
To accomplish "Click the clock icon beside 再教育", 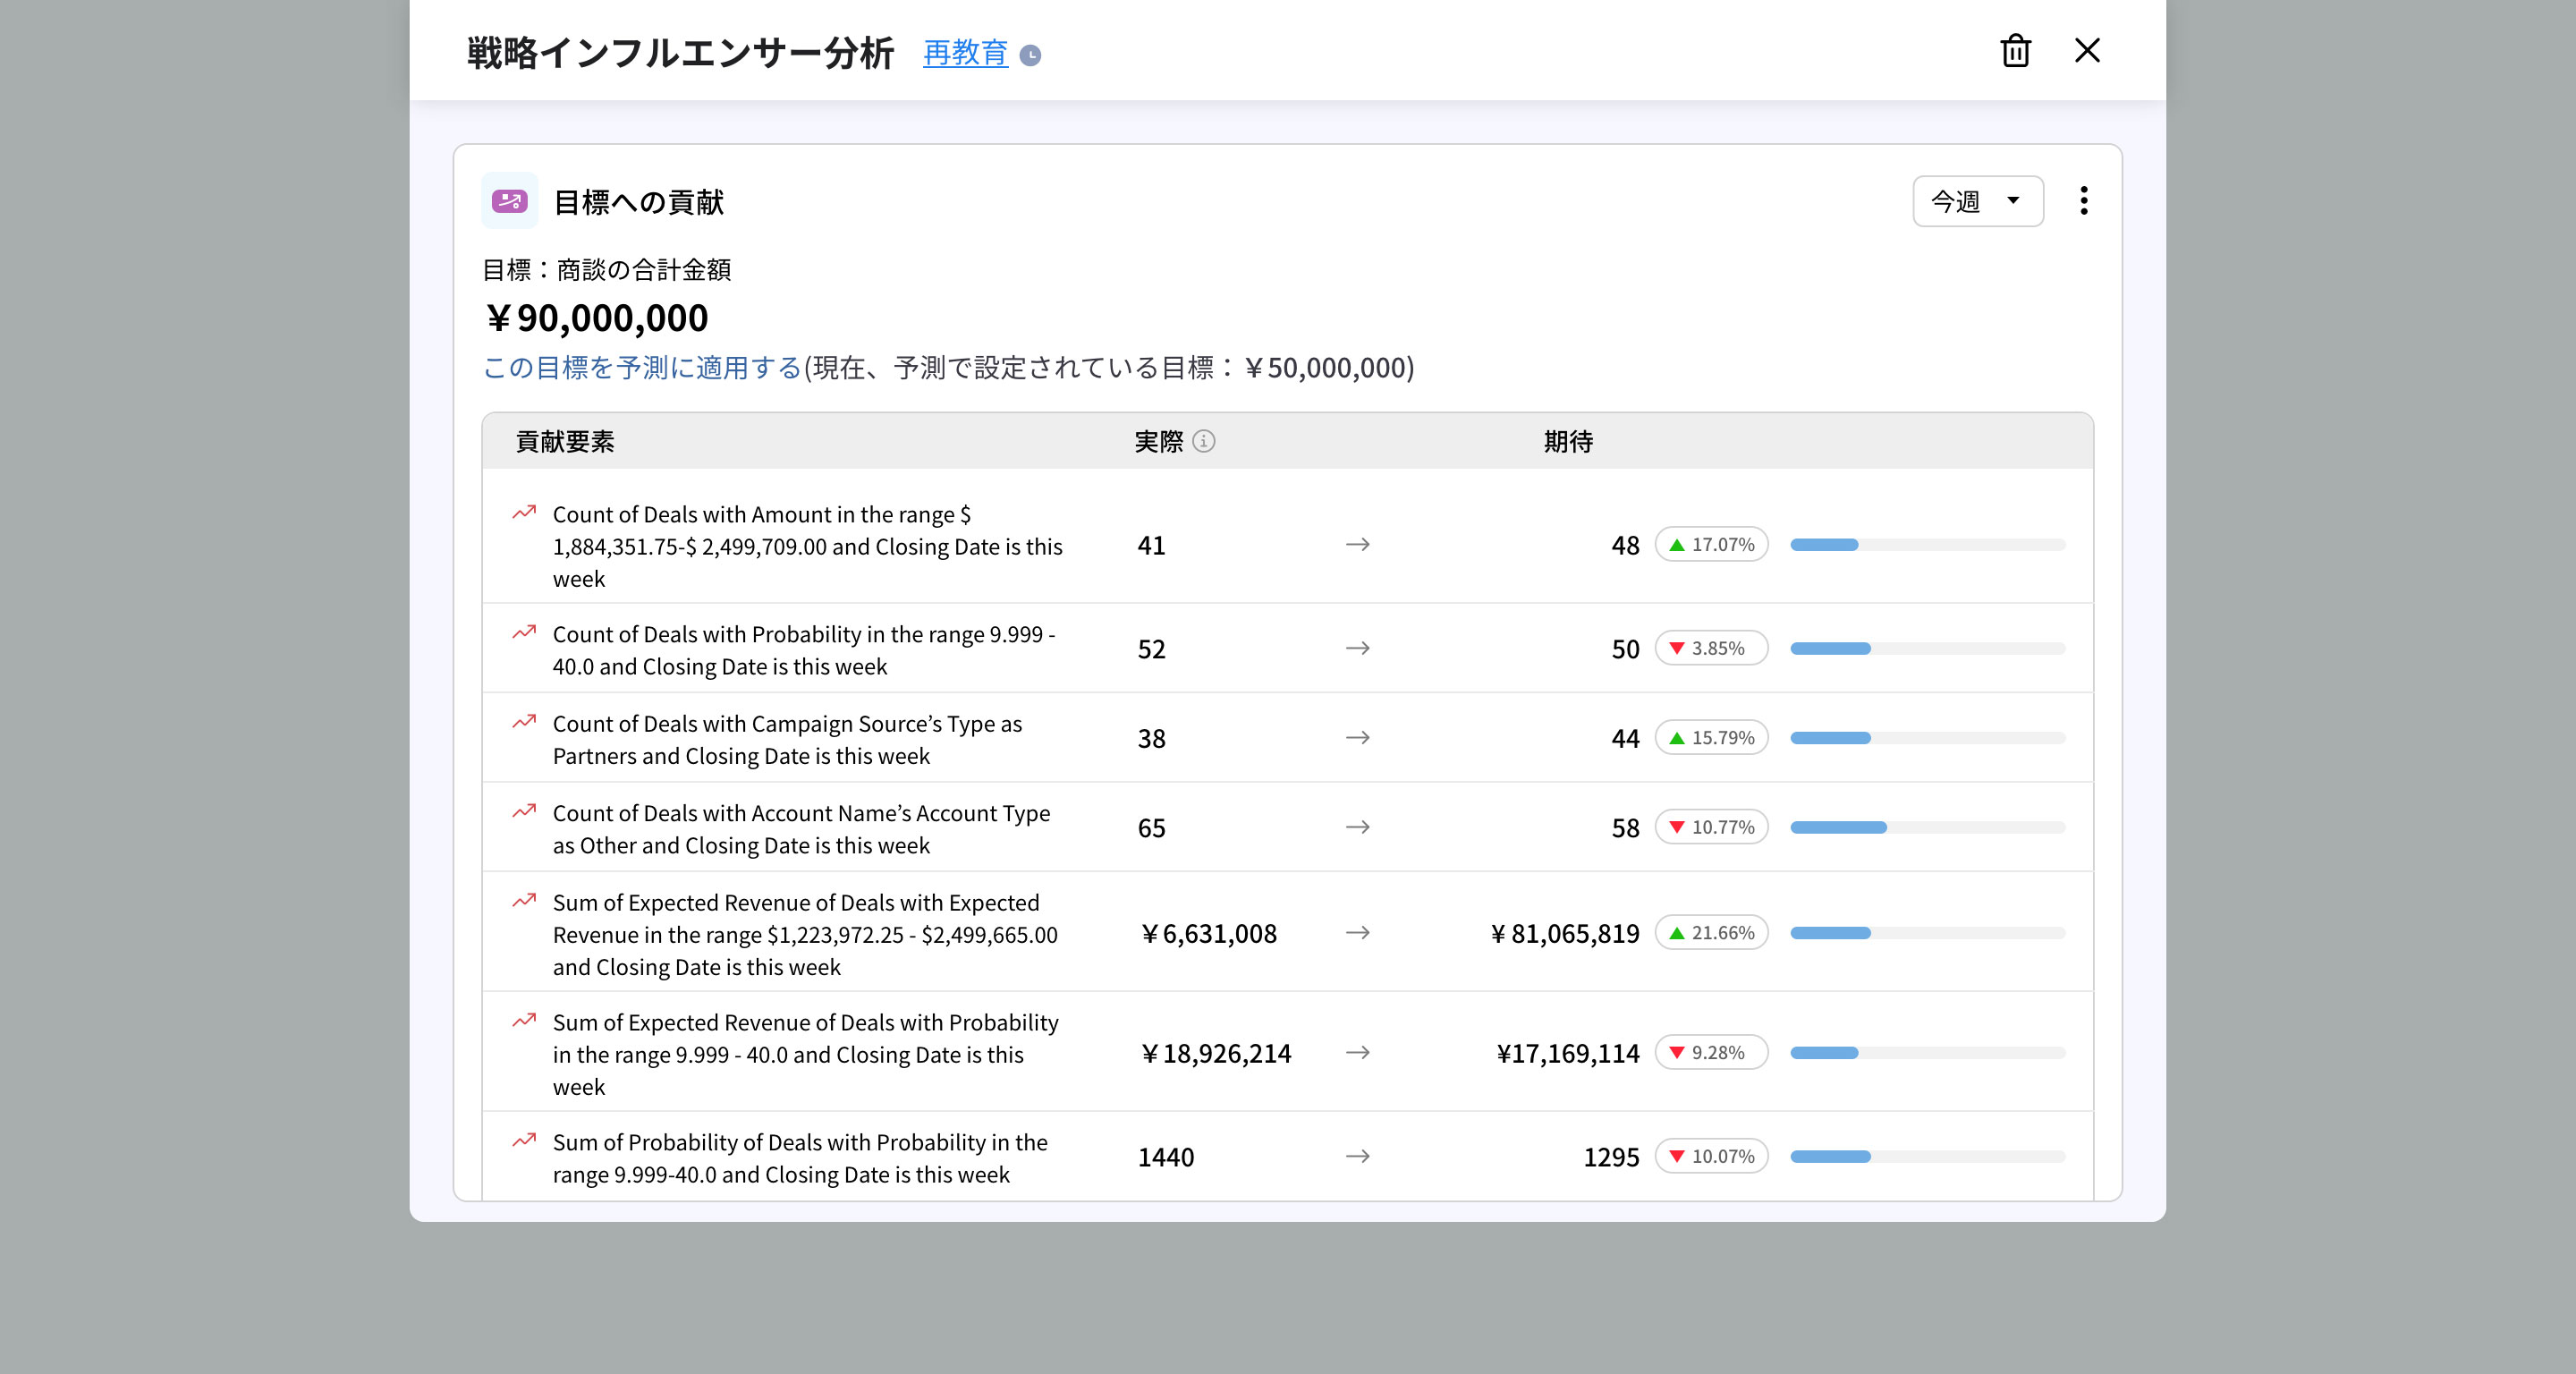I will tap(1030, 56).
